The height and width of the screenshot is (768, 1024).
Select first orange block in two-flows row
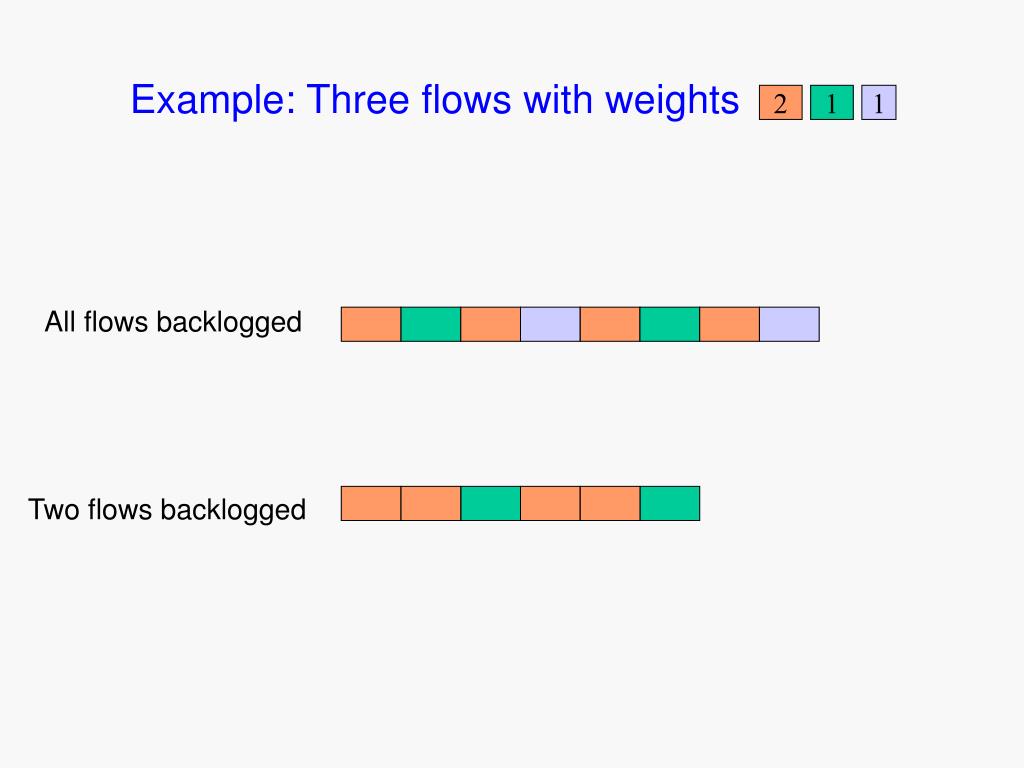(371, 504)
